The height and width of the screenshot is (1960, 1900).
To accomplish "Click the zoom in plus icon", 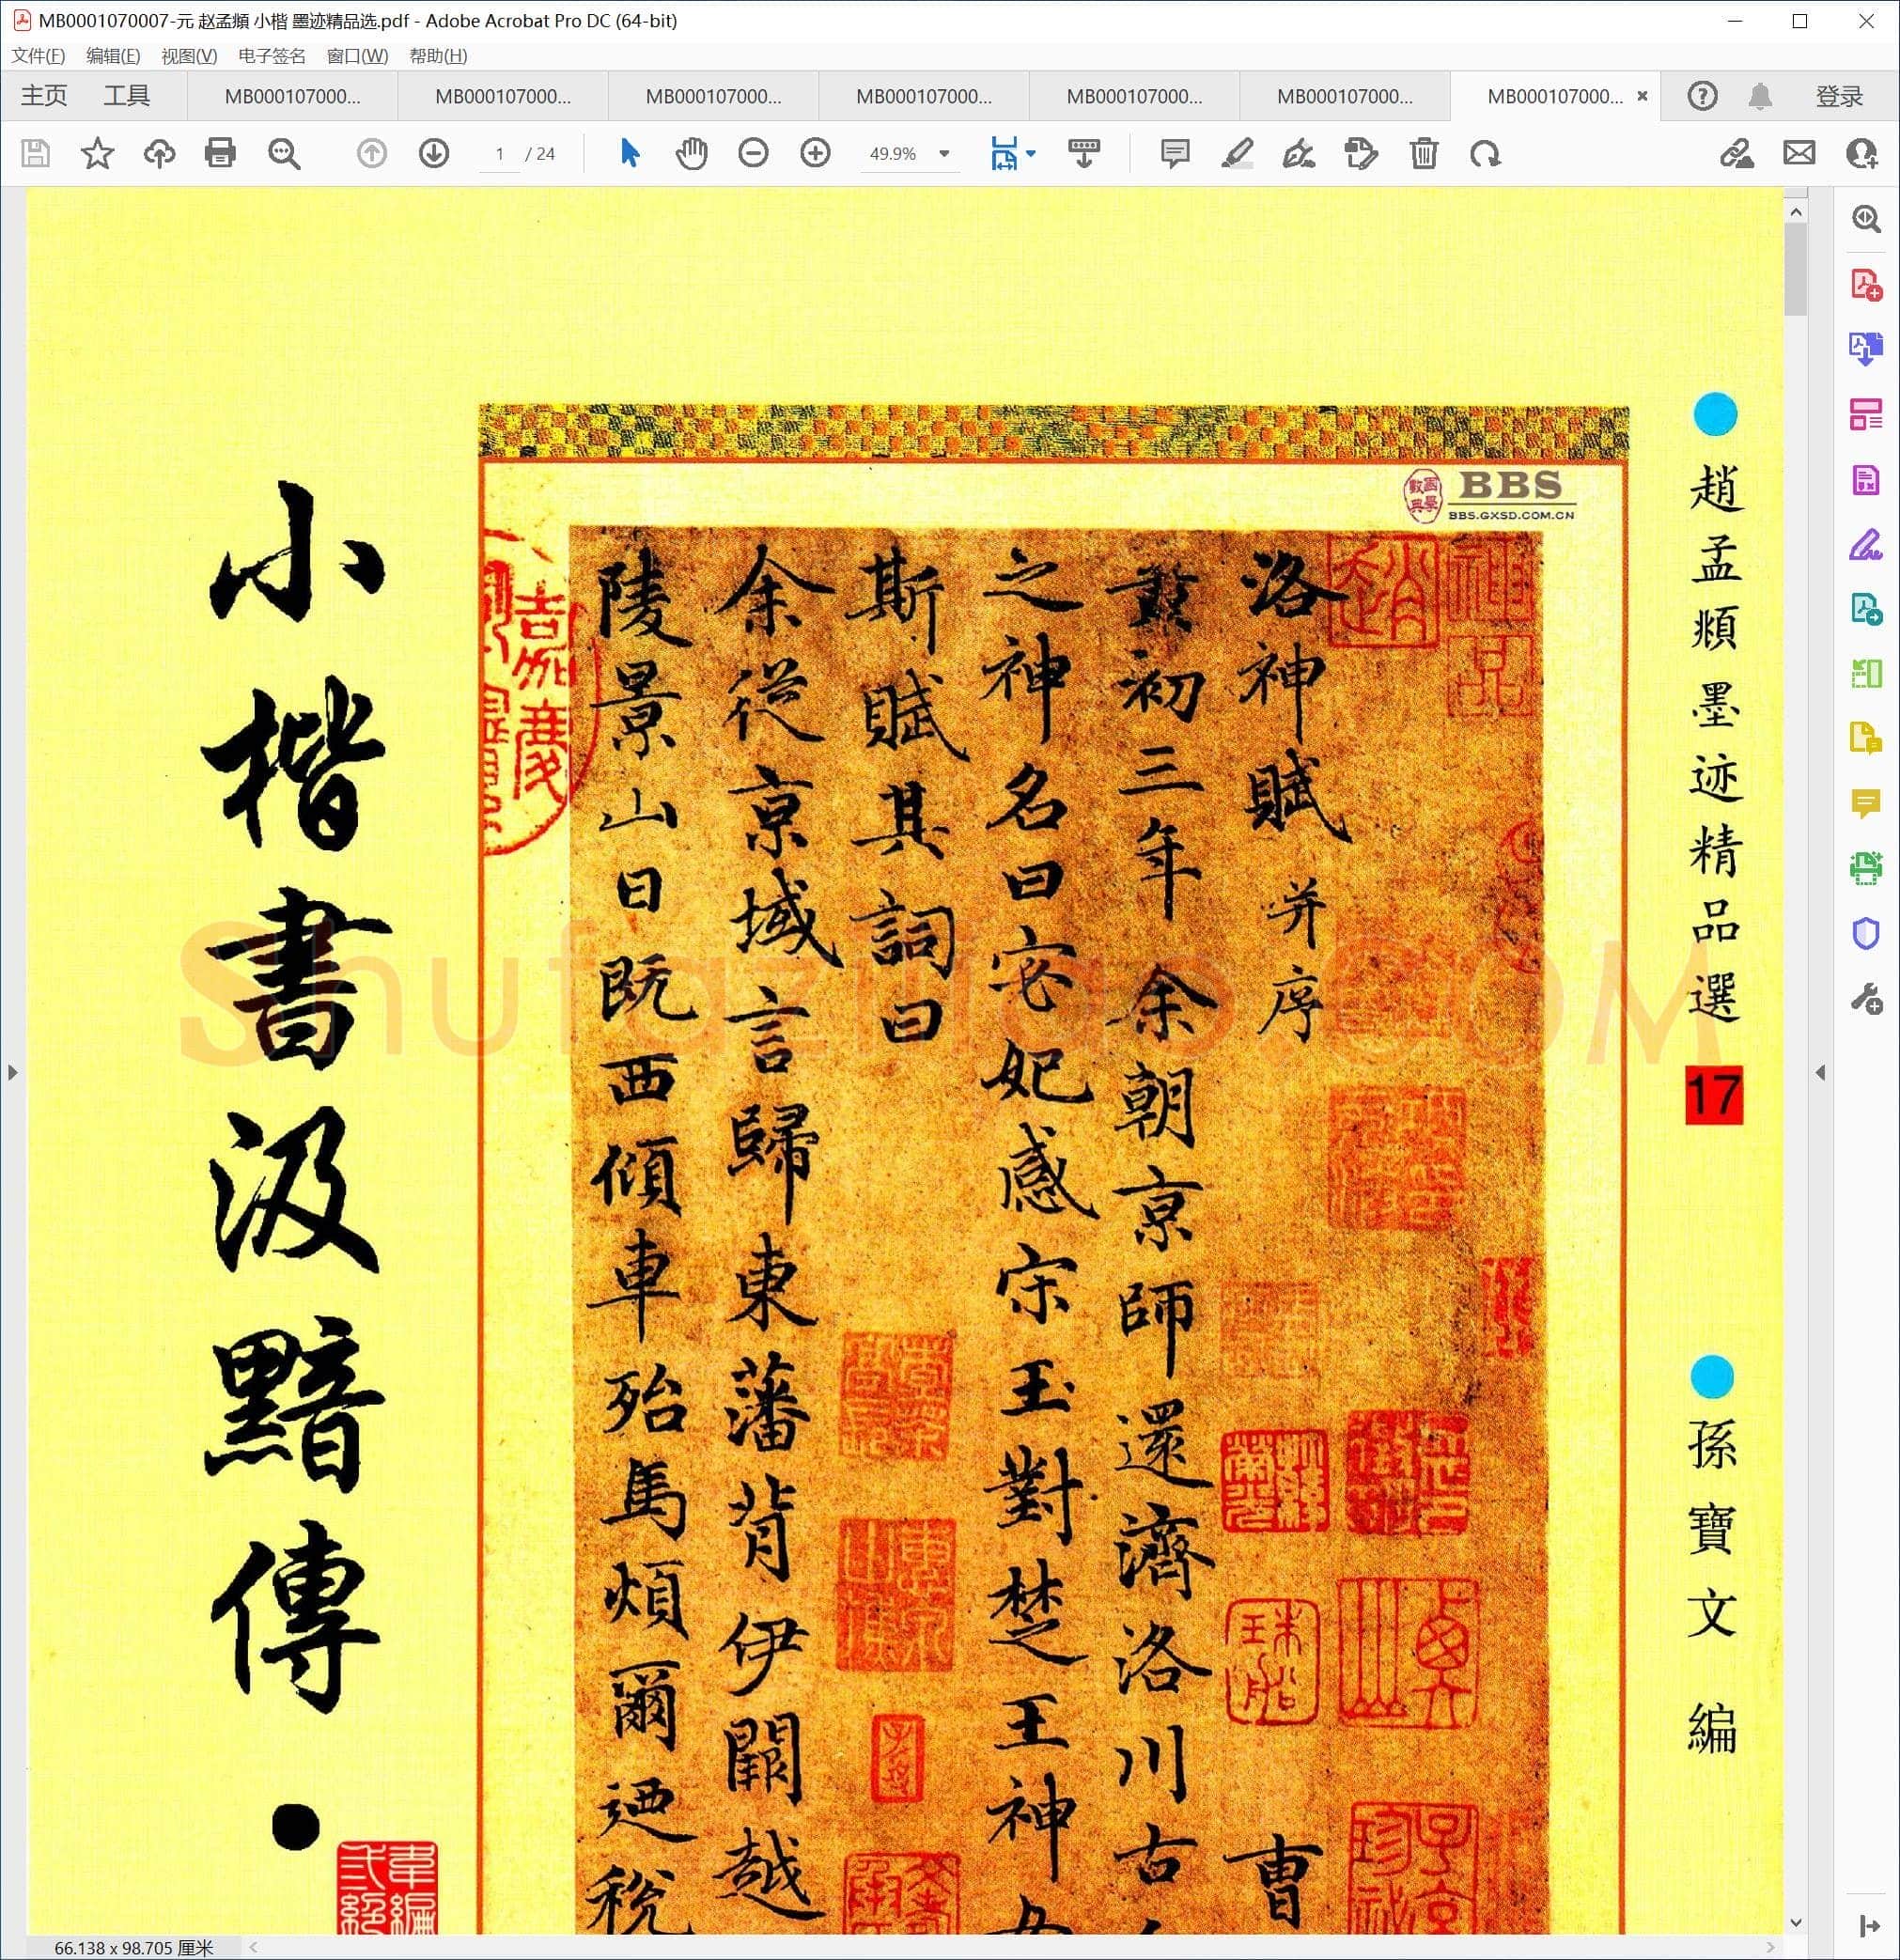I will (815, 153).
